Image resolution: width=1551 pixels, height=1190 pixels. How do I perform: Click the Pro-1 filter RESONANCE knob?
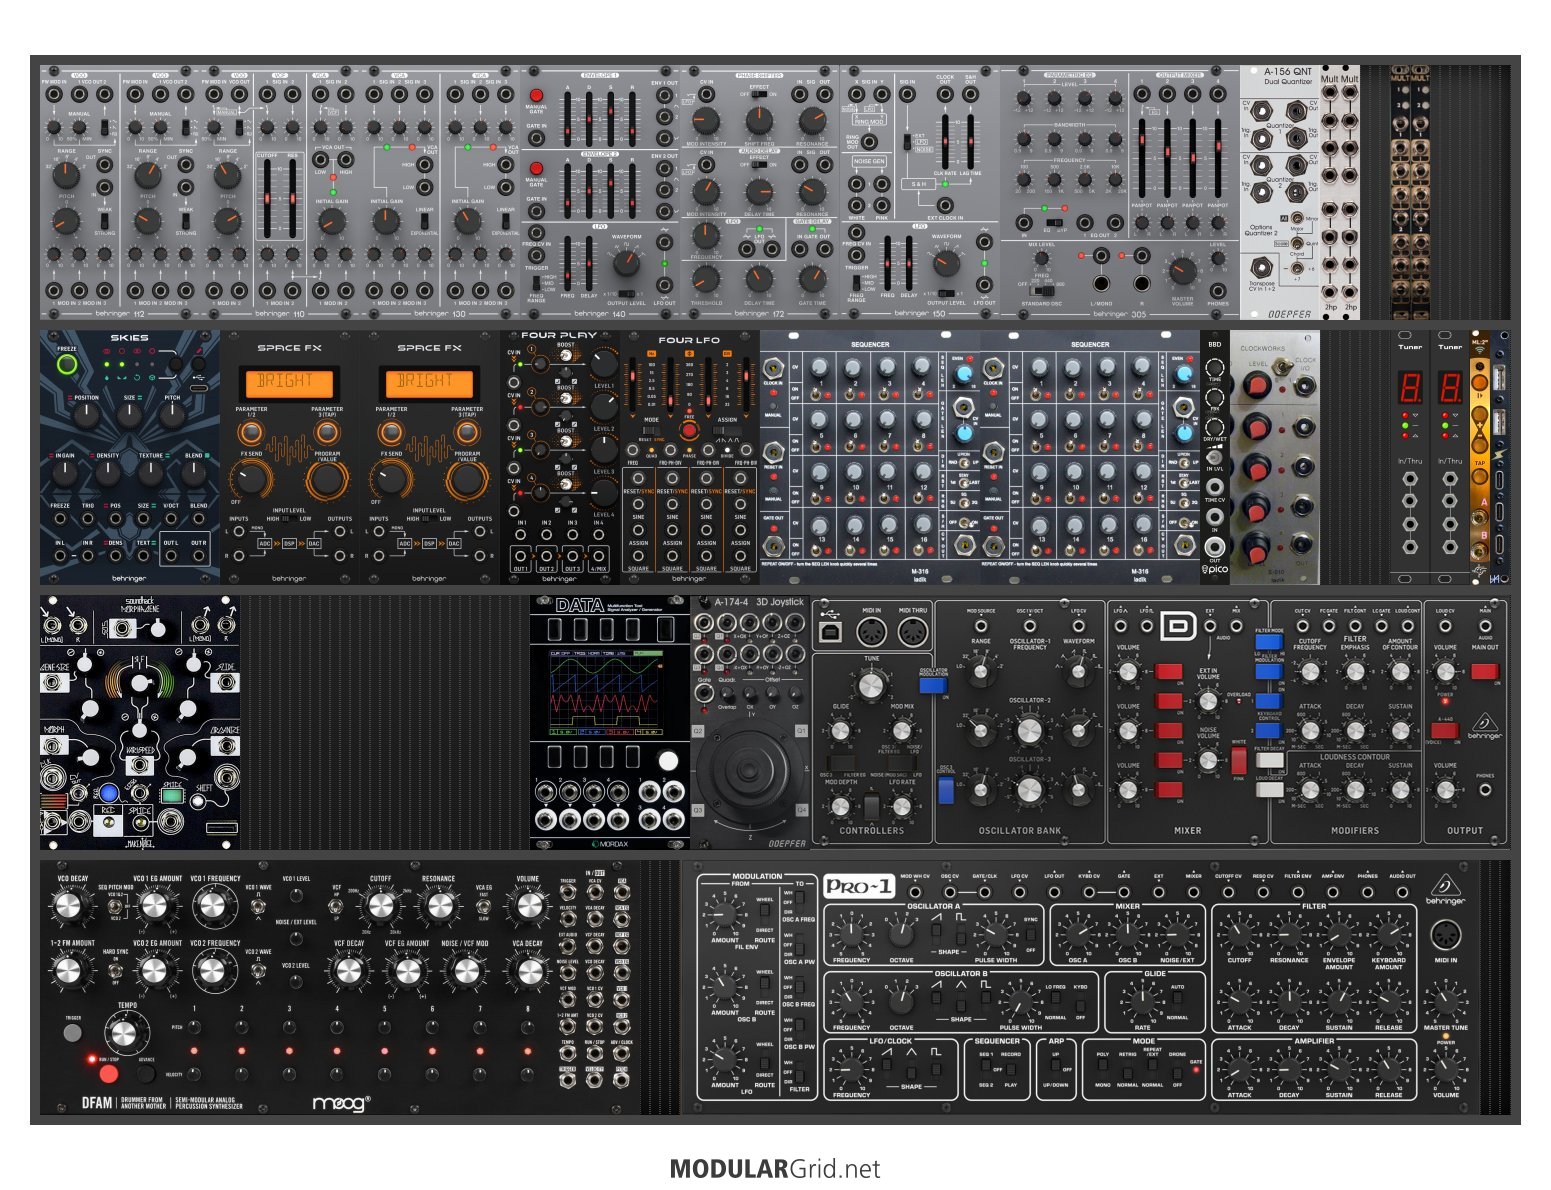coord(1289,935)
